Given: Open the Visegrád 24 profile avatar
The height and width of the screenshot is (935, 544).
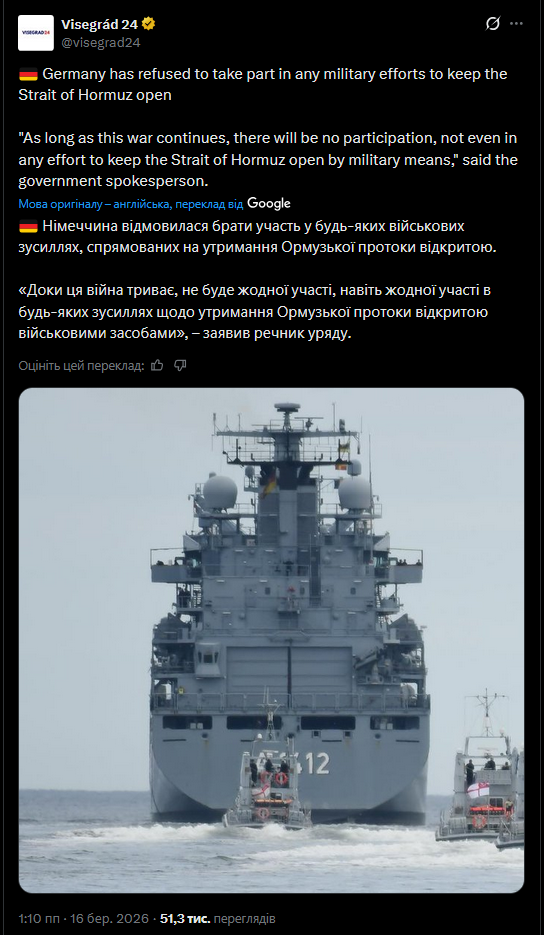Looking at the screenshot, I should click(36, 33).
